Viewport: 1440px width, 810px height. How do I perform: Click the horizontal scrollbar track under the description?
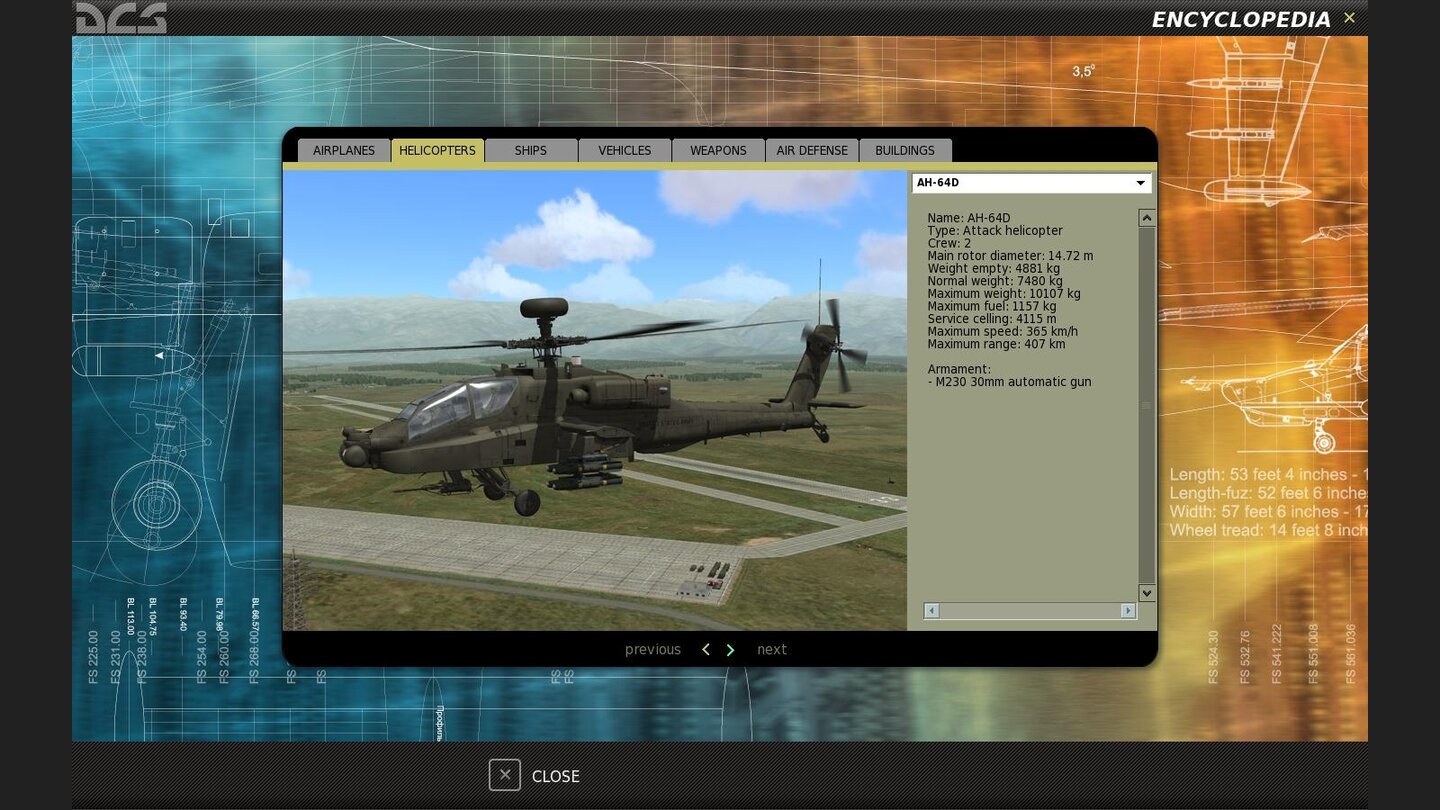1030,611
